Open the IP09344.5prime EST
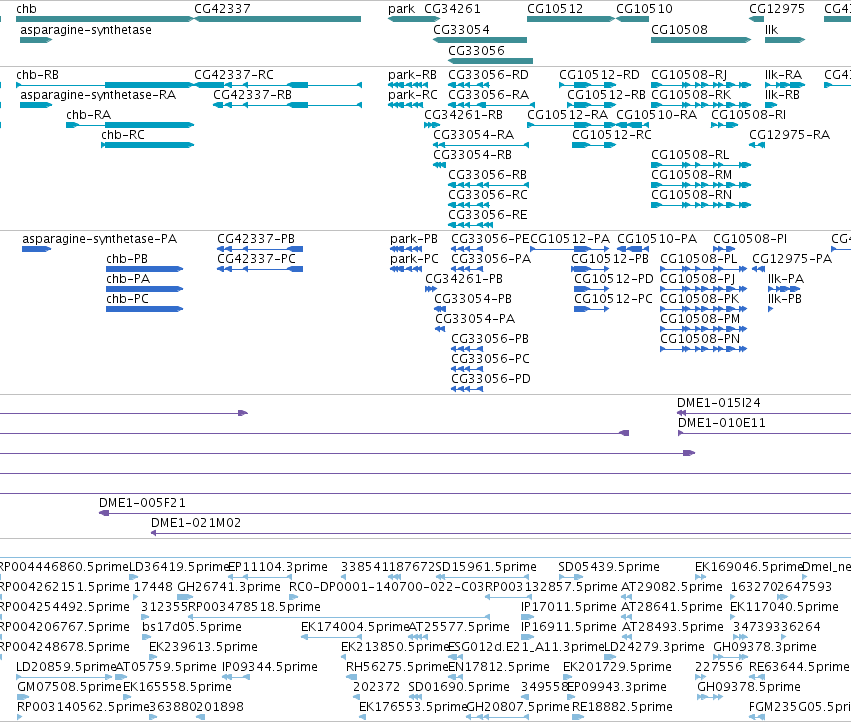This screenshot has width=851, height=722. pos(236,677)
